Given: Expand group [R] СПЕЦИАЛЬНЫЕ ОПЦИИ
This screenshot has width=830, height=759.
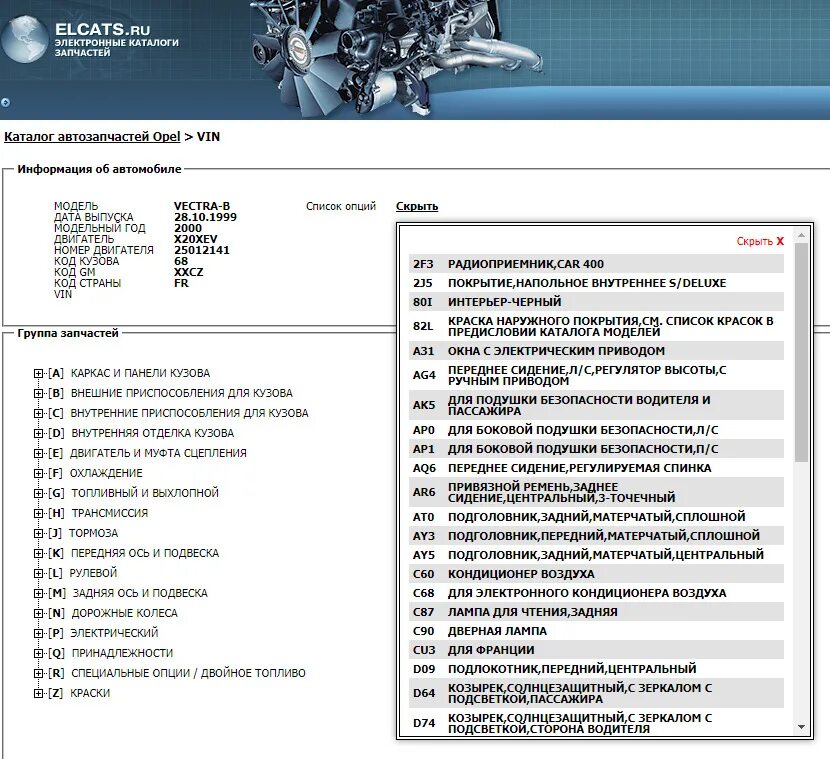Looking at the screenshot, I should click(38, 673).
